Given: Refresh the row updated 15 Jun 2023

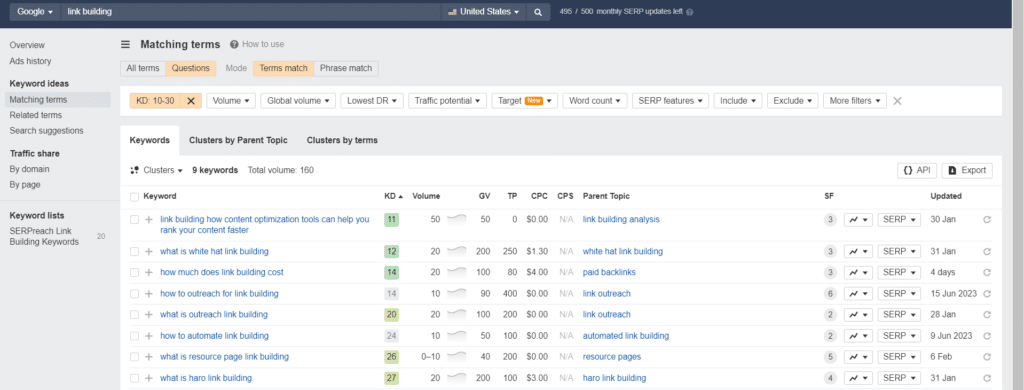Looking at the screenshot, I should (x=987, y=294).
